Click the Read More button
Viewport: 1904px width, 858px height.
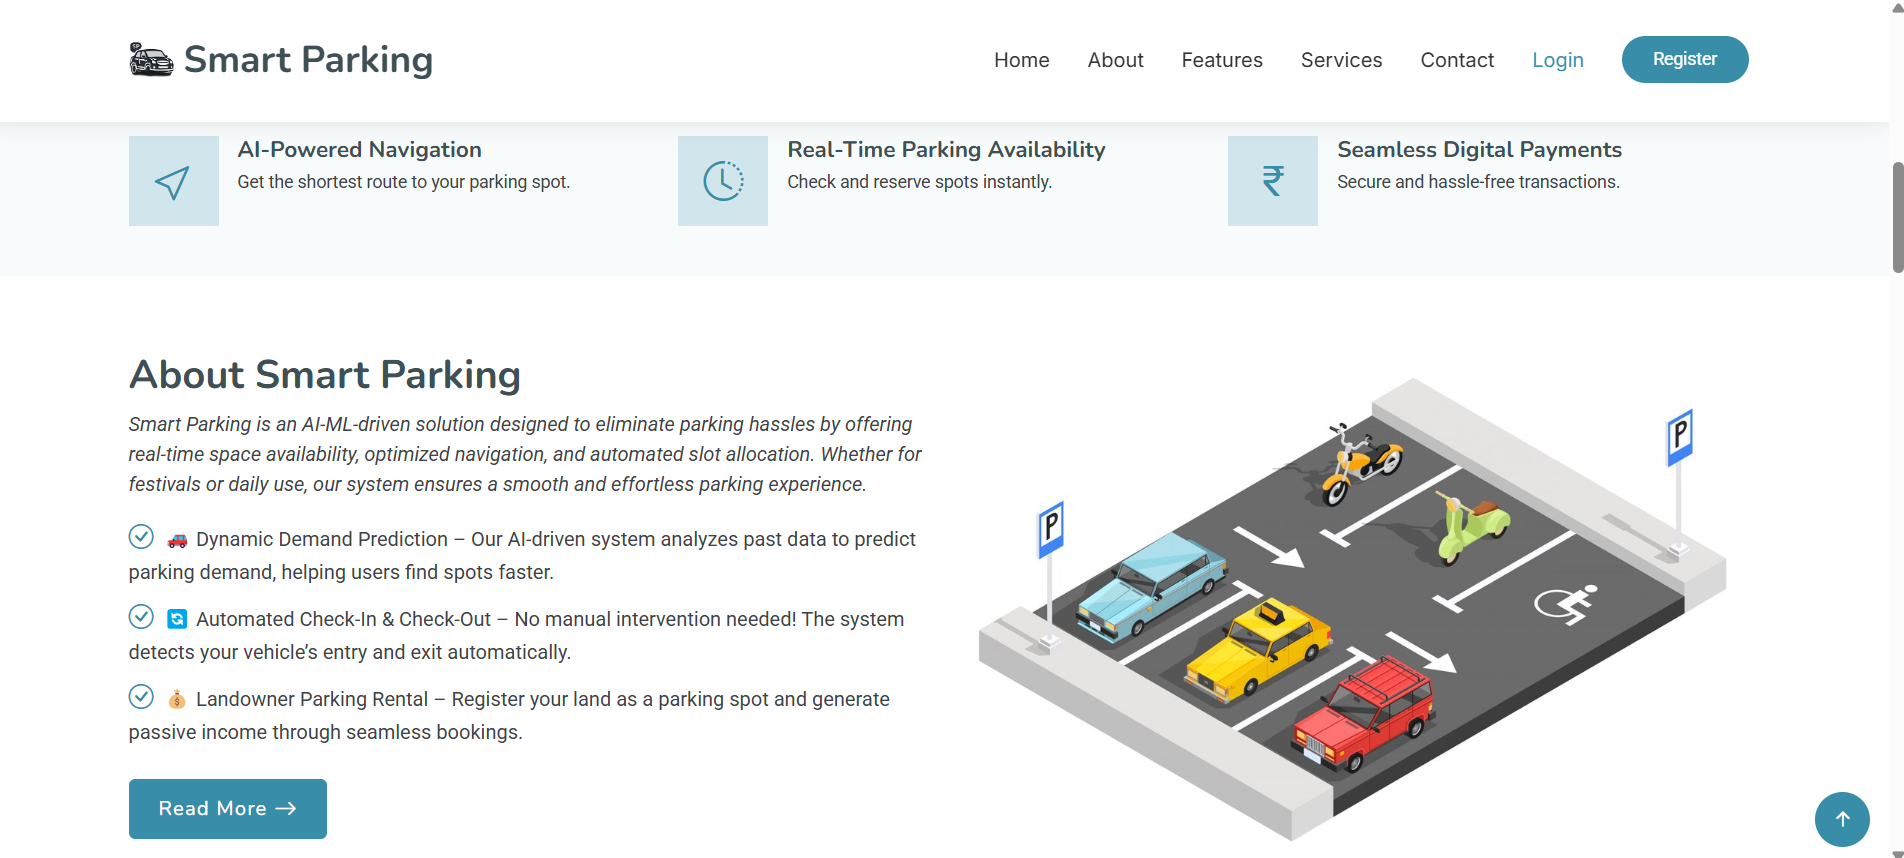click(228, 809)
